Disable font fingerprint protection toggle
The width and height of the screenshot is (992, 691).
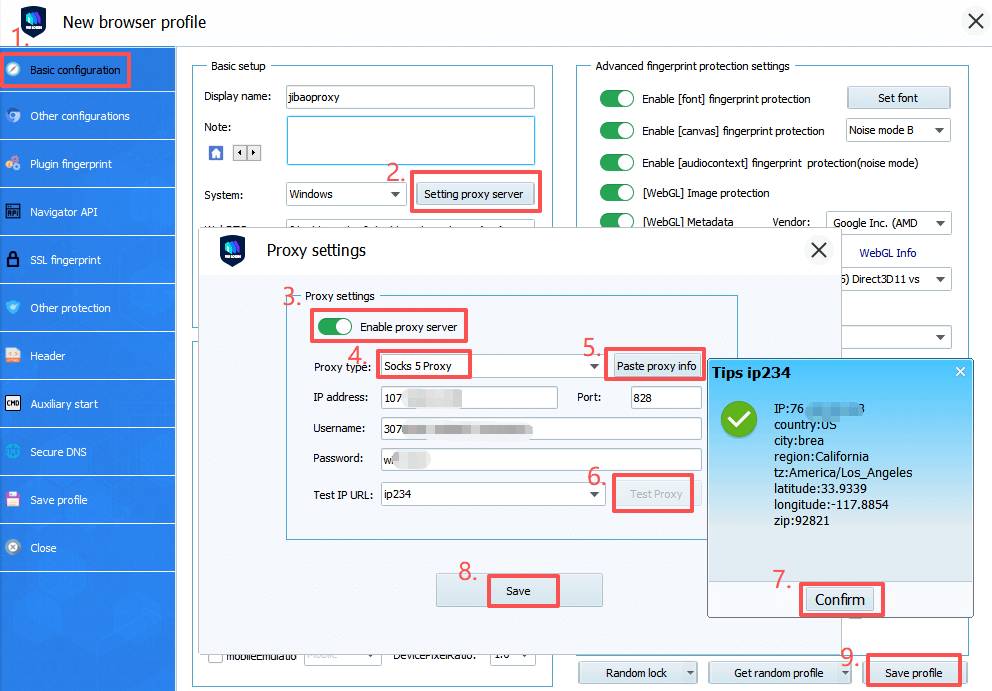[617, 98]
